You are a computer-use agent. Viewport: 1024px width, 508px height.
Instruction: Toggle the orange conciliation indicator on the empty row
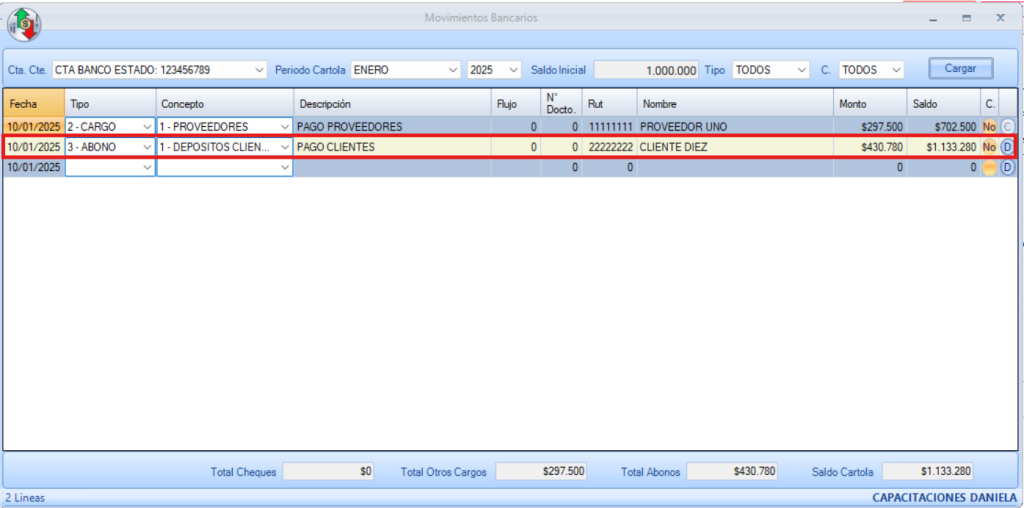[x=989, y=168]
